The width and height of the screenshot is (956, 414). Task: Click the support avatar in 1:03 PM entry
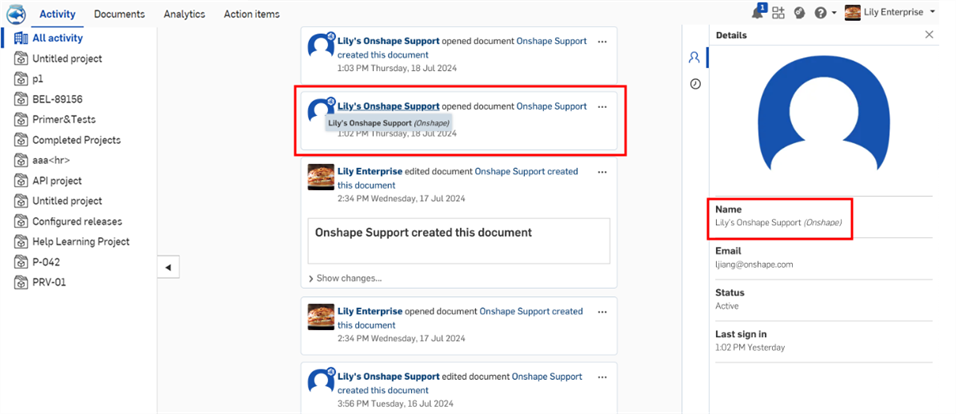pos(321,45)
